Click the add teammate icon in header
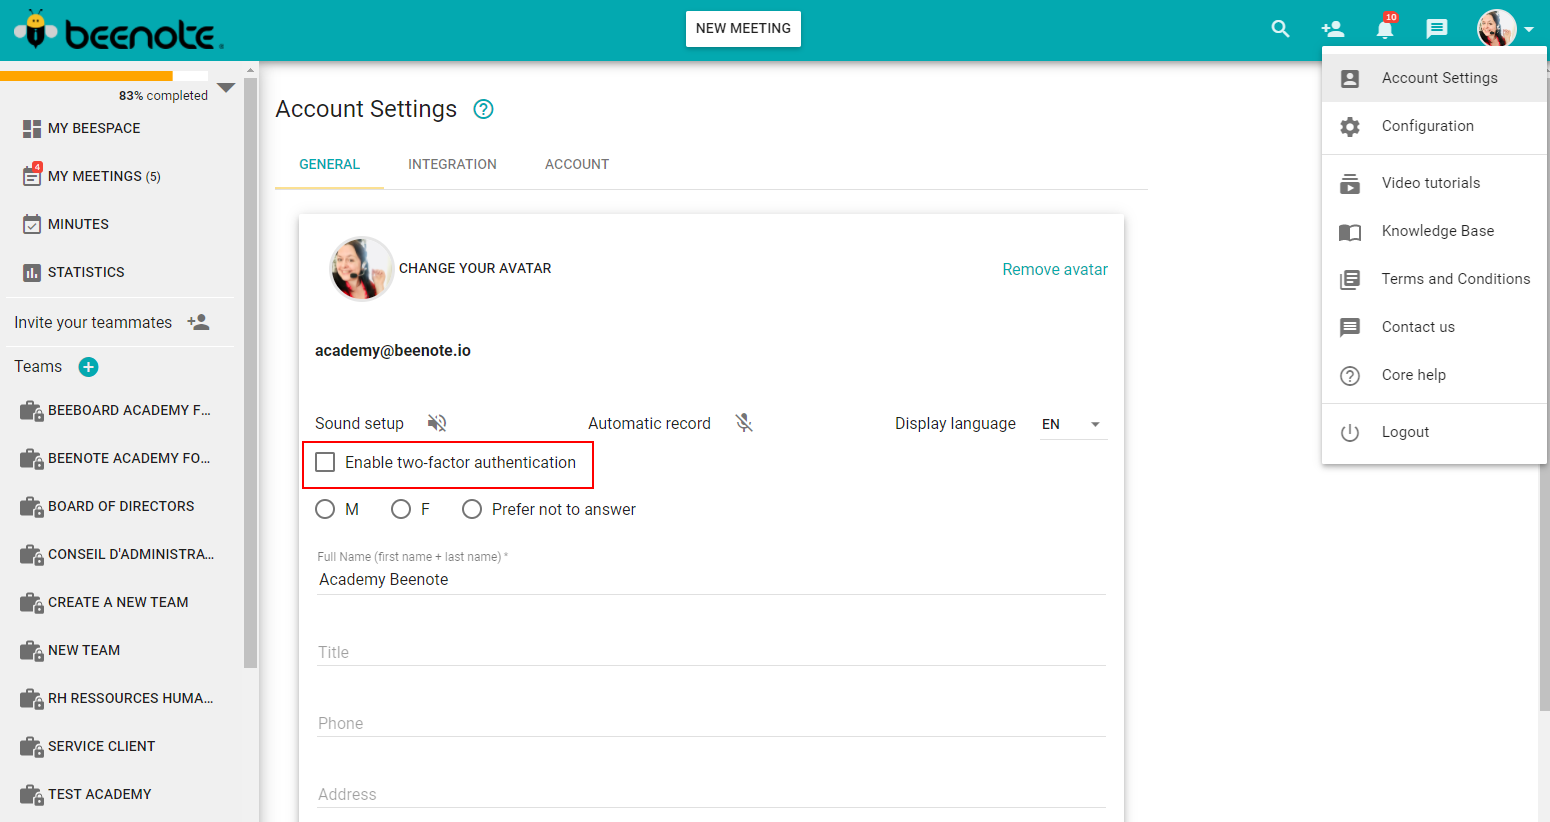Viewport: 1550px width, 822px height. (1332, 29)
